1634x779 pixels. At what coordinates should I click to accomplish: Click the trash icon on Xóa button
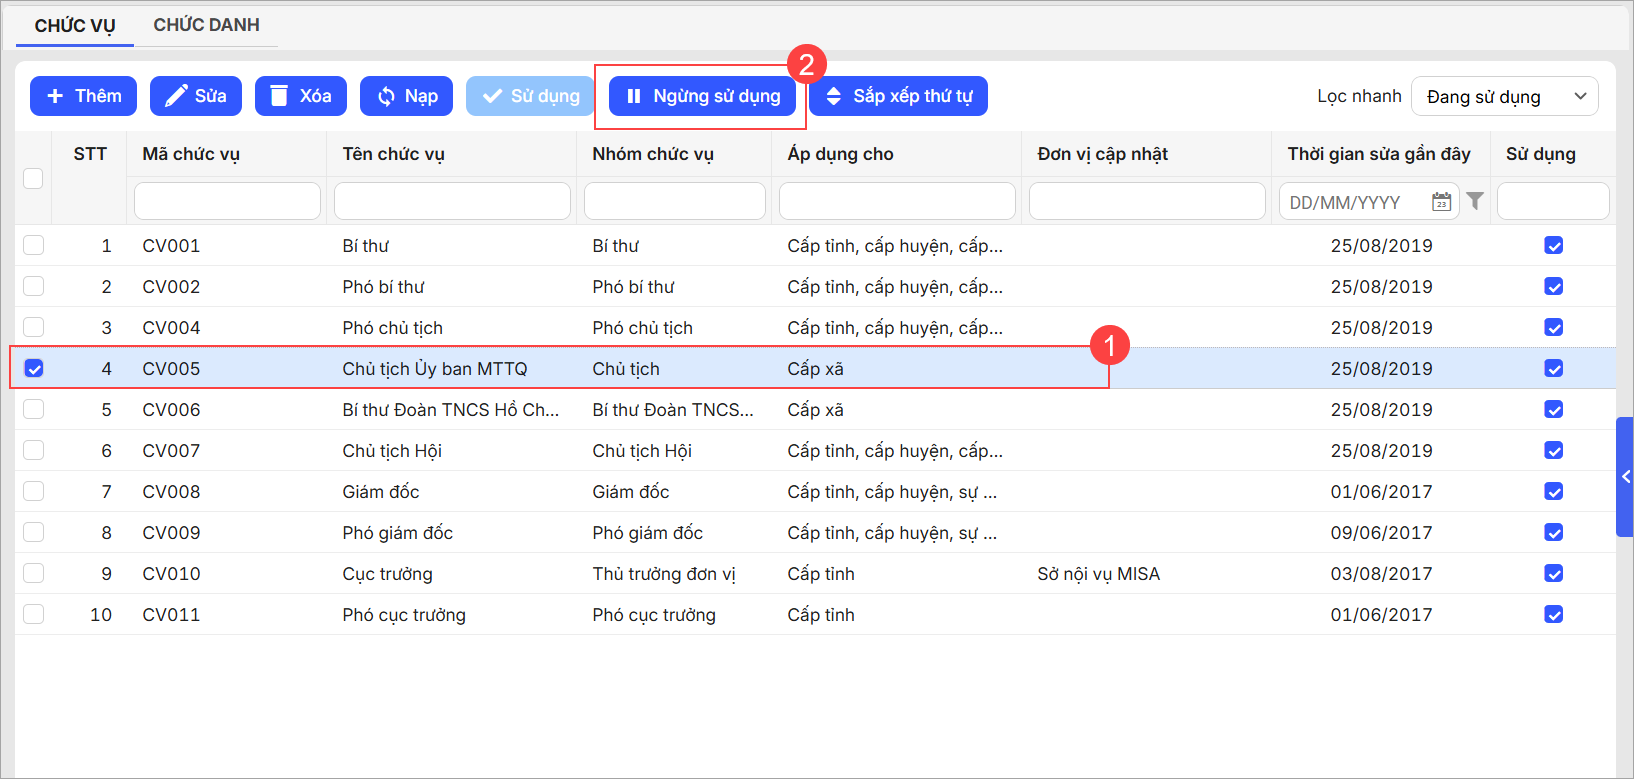tap(279, 96)
